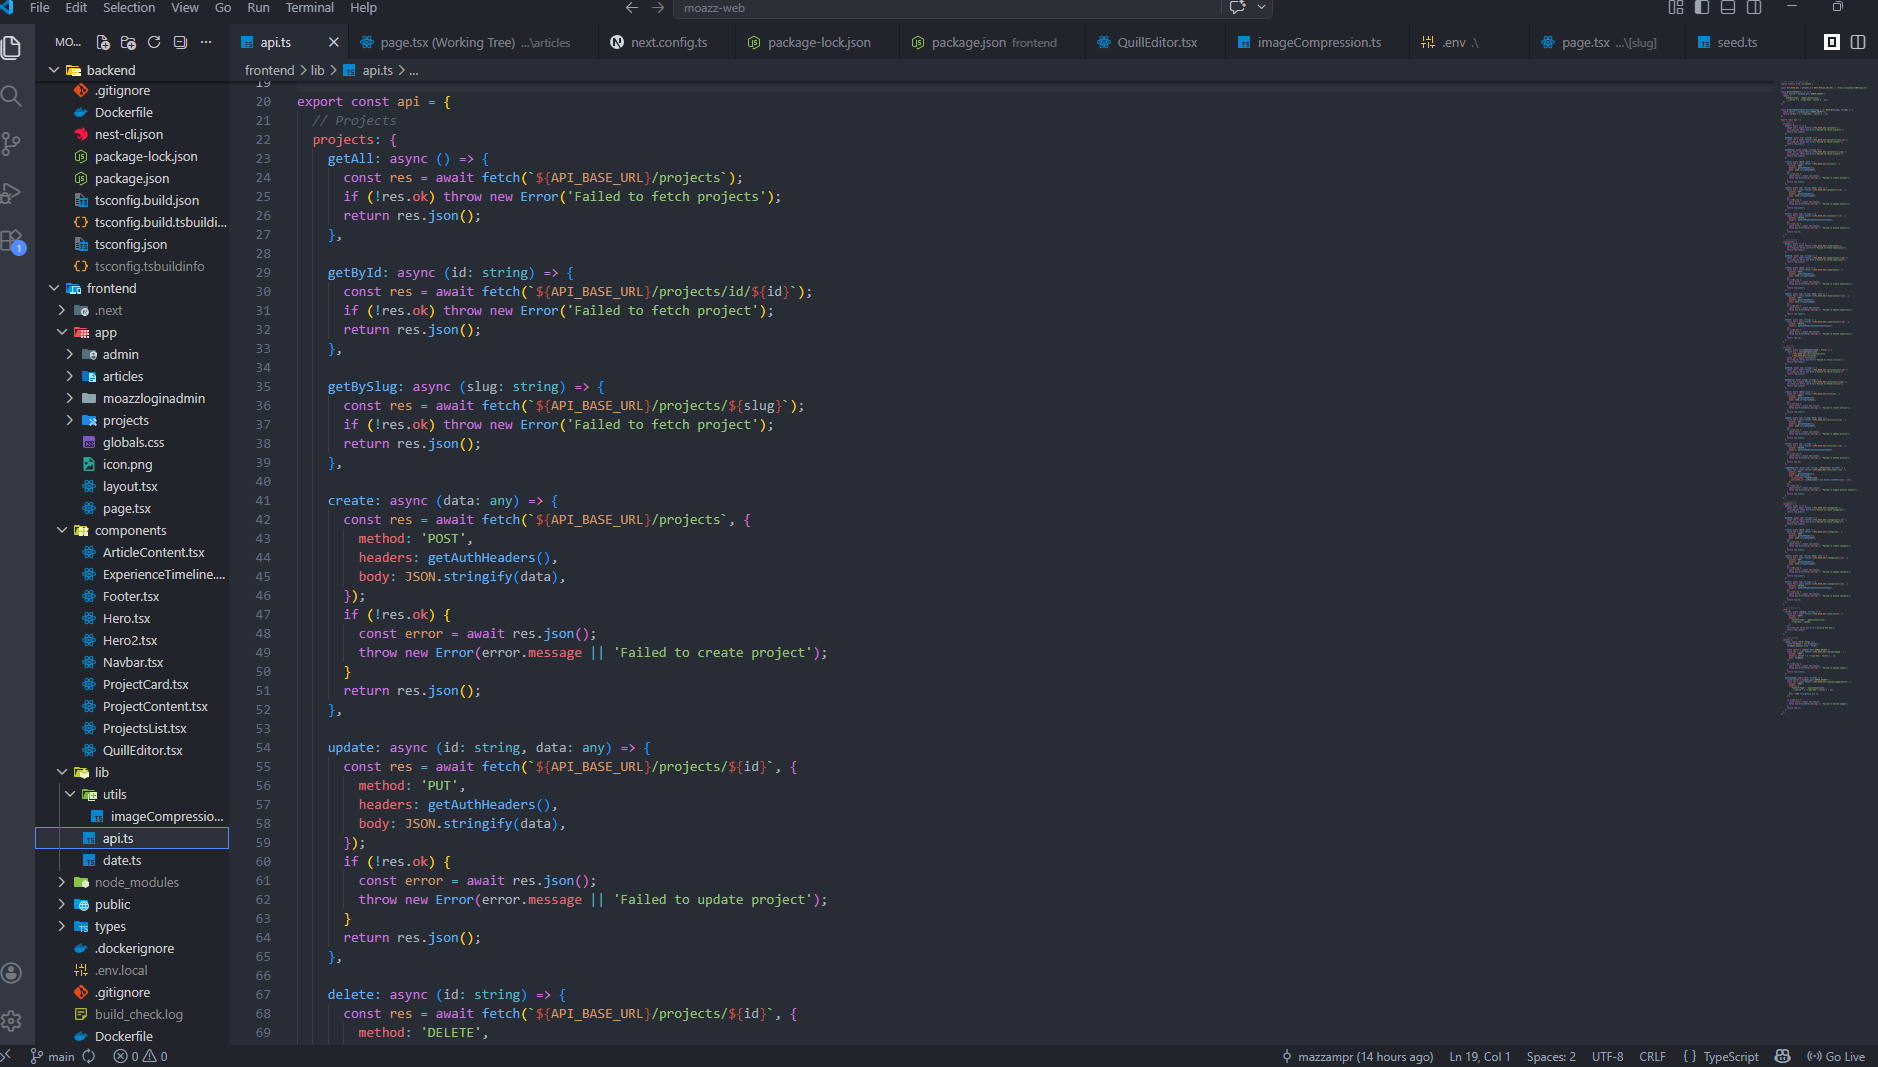Open the Search view in activity bar
The image size is (1878, 1067).
(x=12, y=96)
